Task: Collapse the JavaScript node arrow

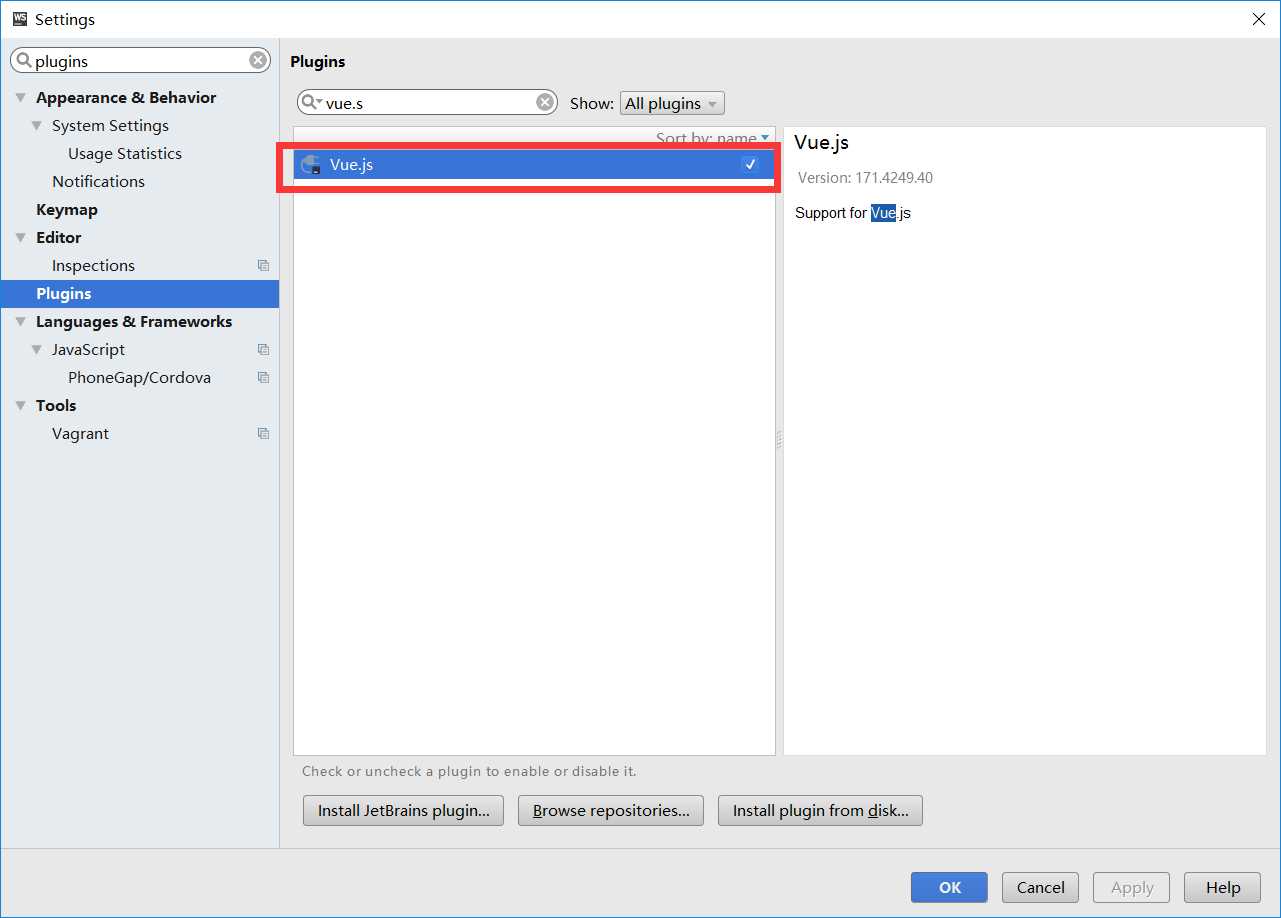Action: point(37,350)
